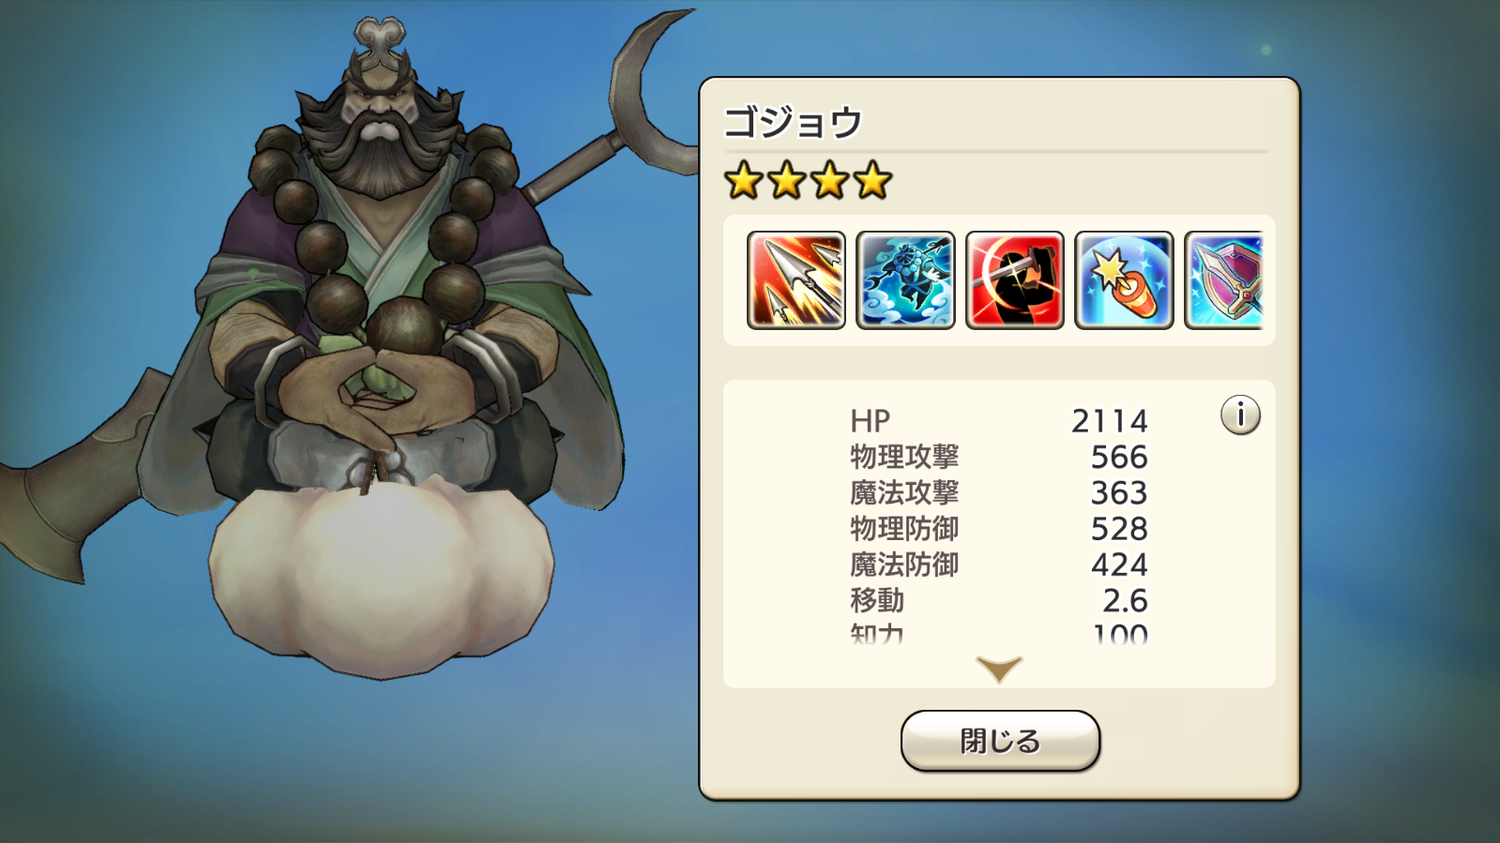Select the 物理防御 stat row
1500x843 pixels.
[x=999, y=529]
